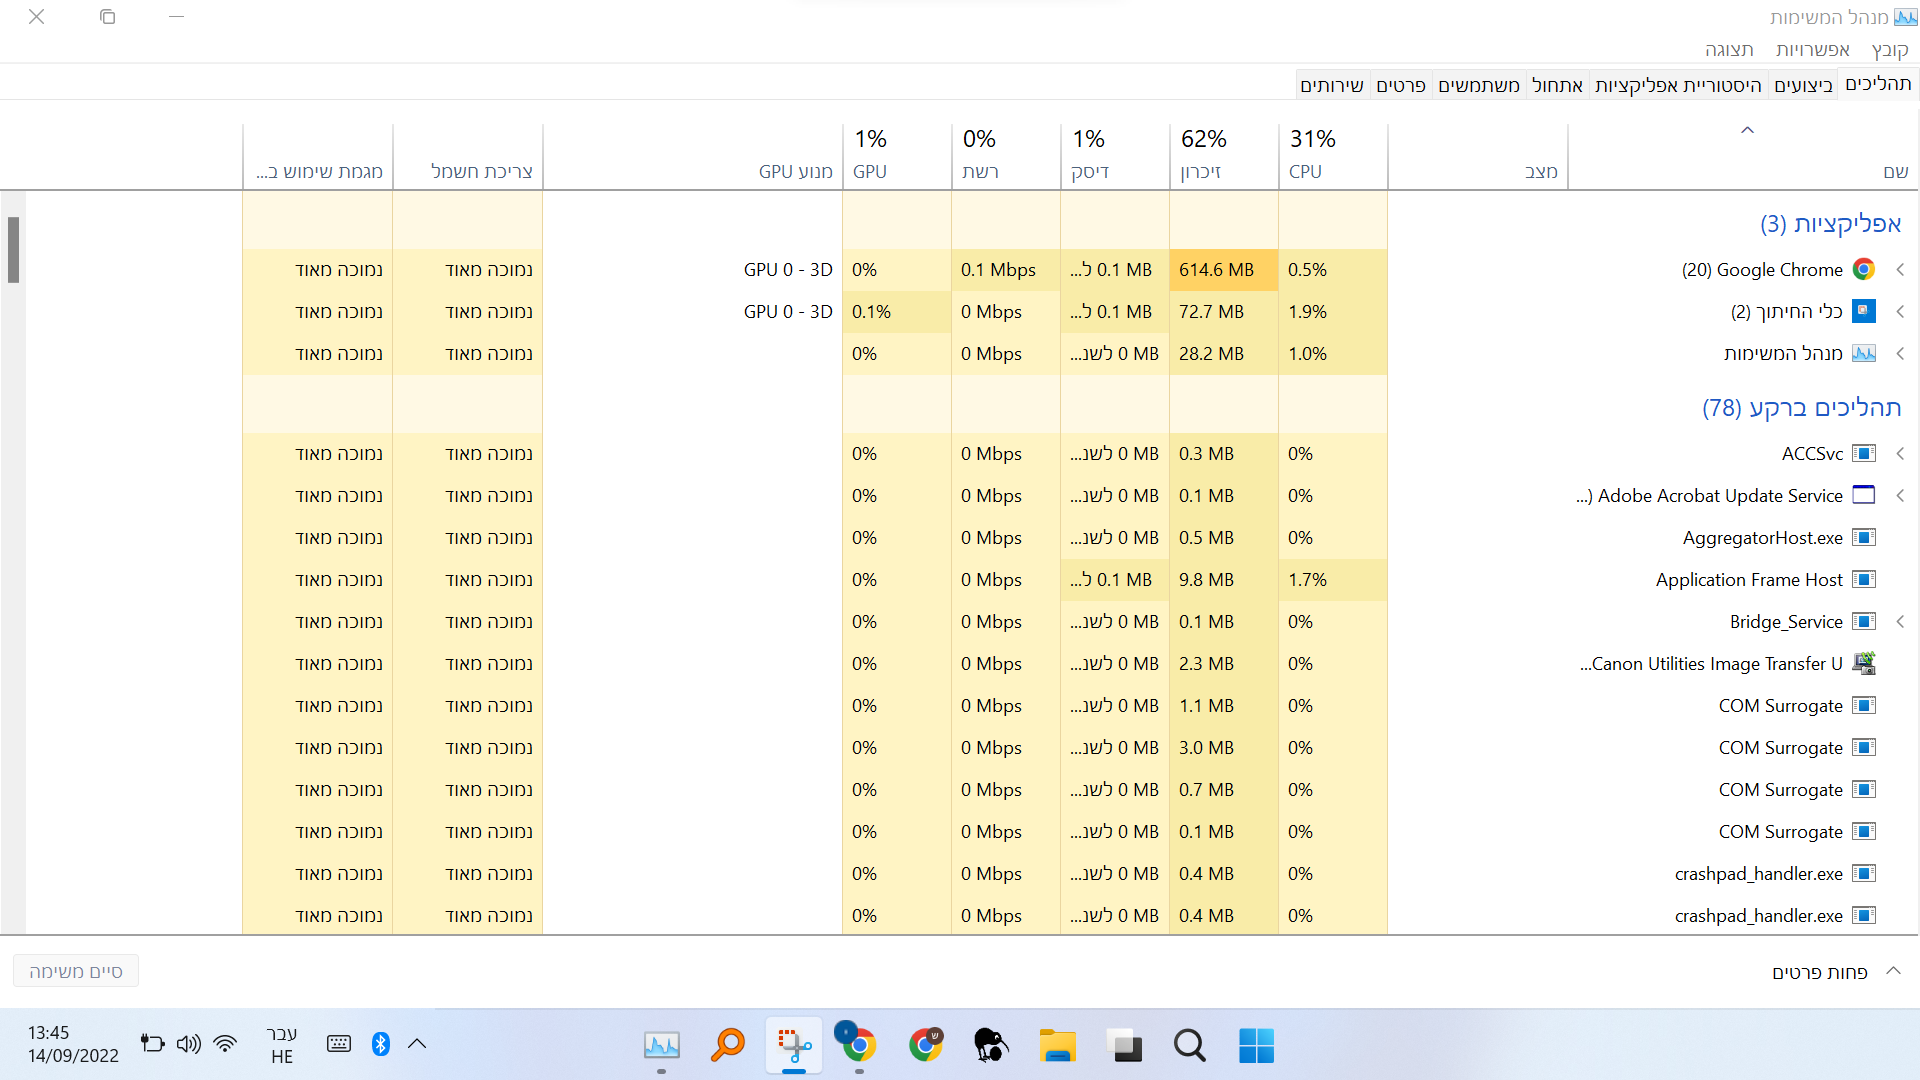Collapse details with פחות פרטים chevron

click(1893, 971)
